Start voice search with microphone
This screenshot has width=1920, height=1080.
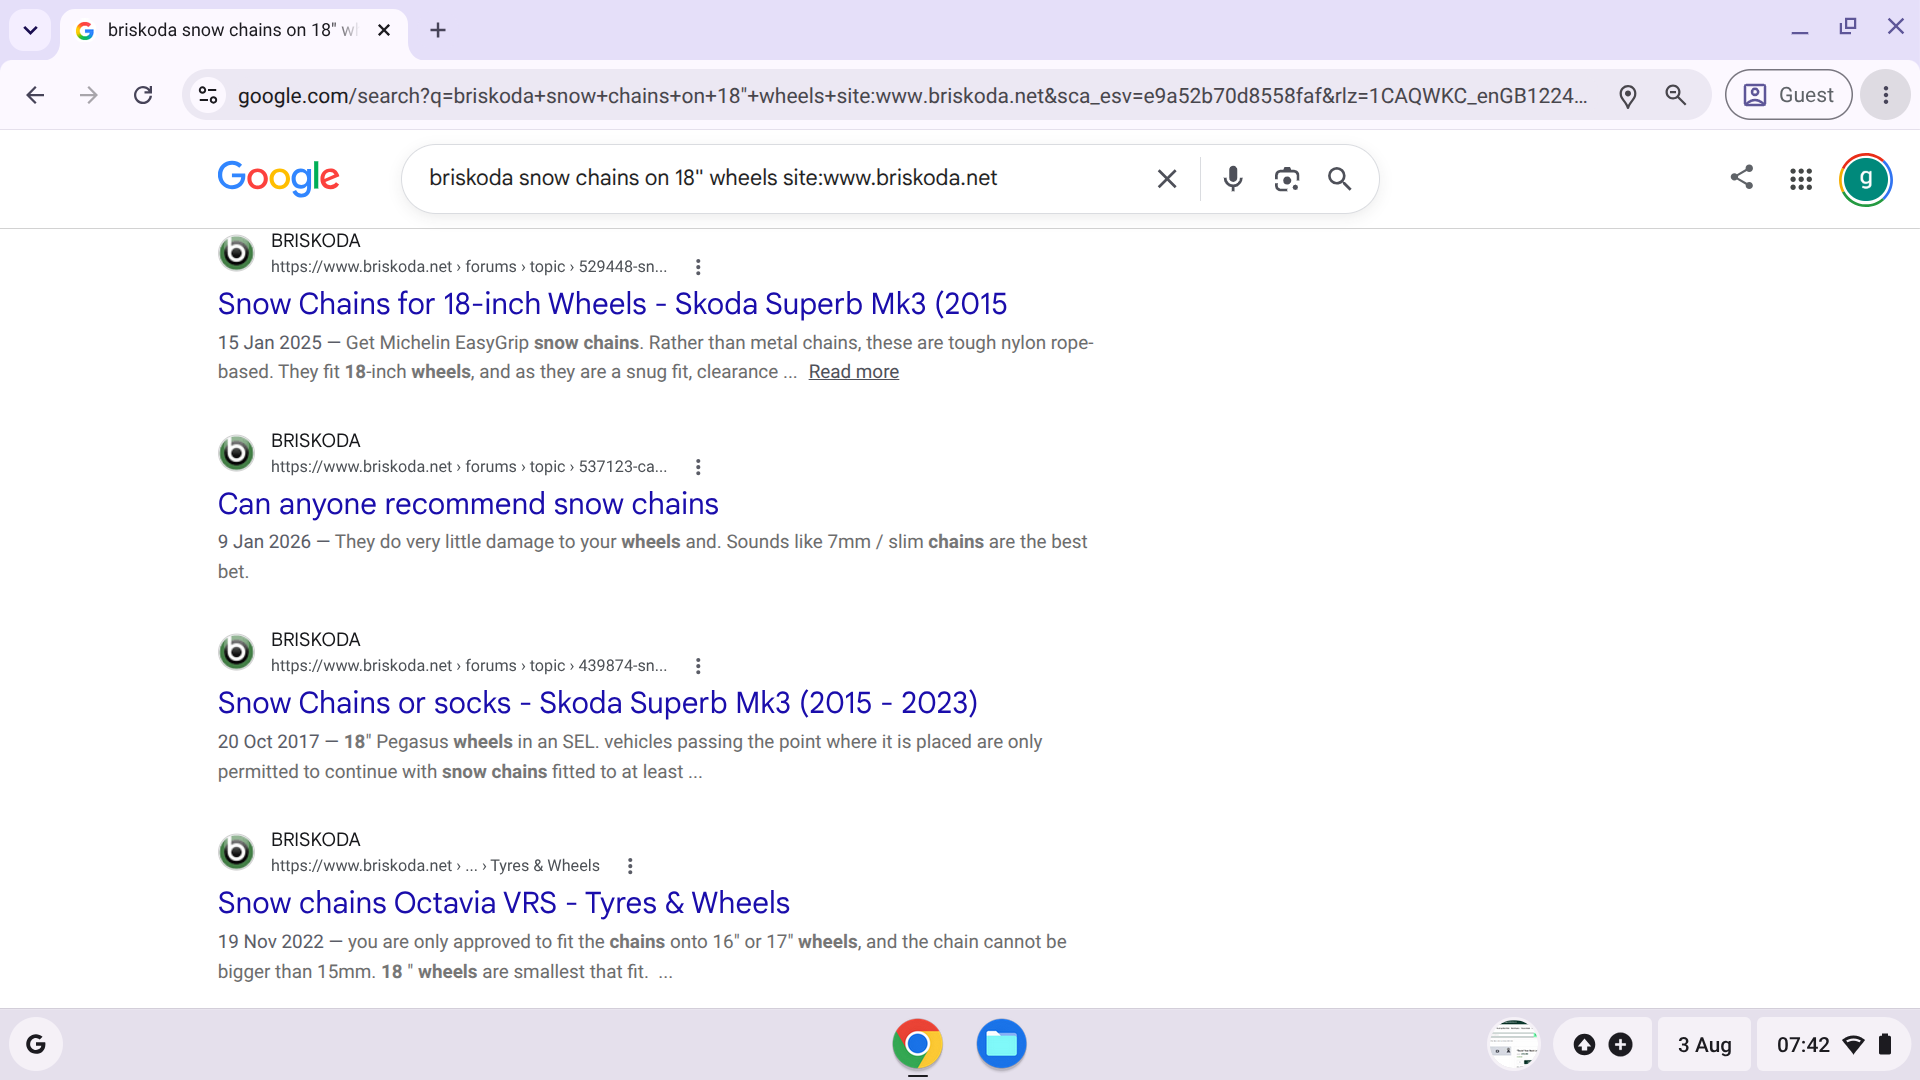(1233, 179)
